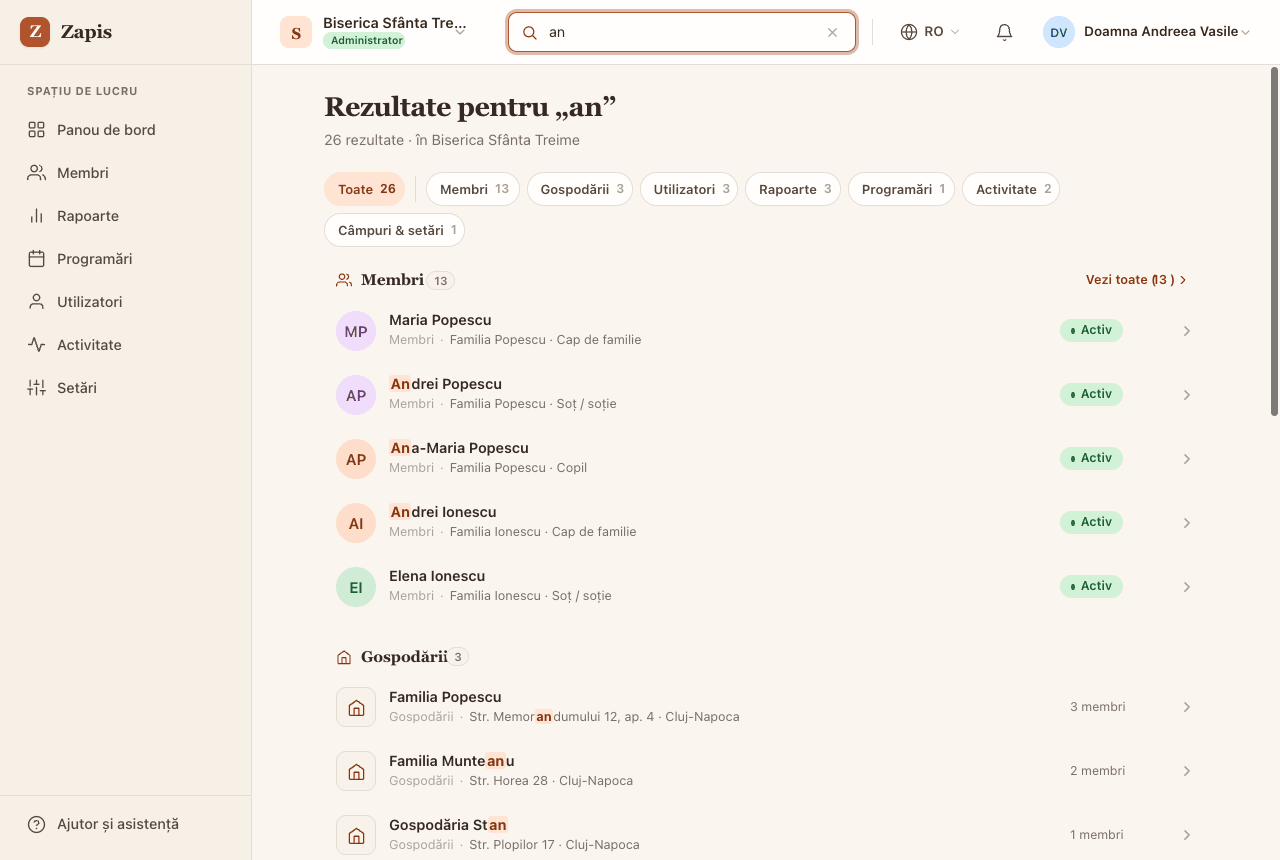Open Ajutor și asistență link
The width and height of the screenshot is (1280, 860).
tap(125, 825)
